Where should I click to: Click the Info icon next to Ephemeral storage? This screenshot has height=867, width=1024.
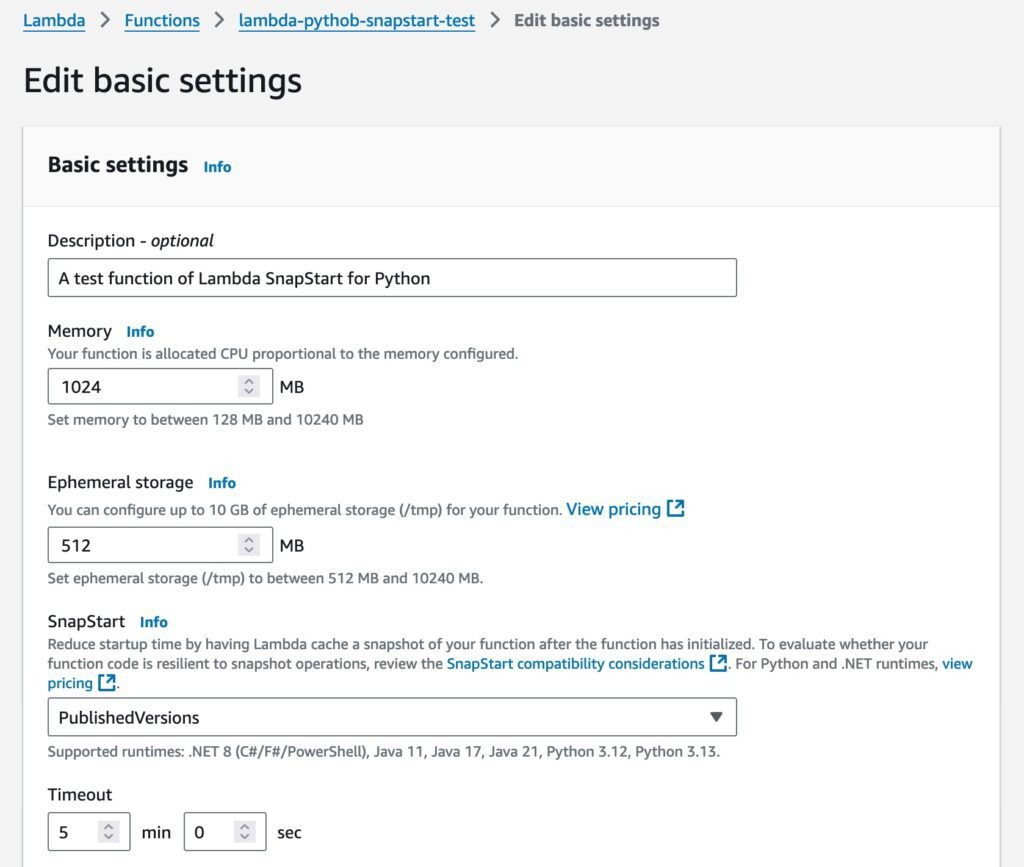click(x=221, y=482)
